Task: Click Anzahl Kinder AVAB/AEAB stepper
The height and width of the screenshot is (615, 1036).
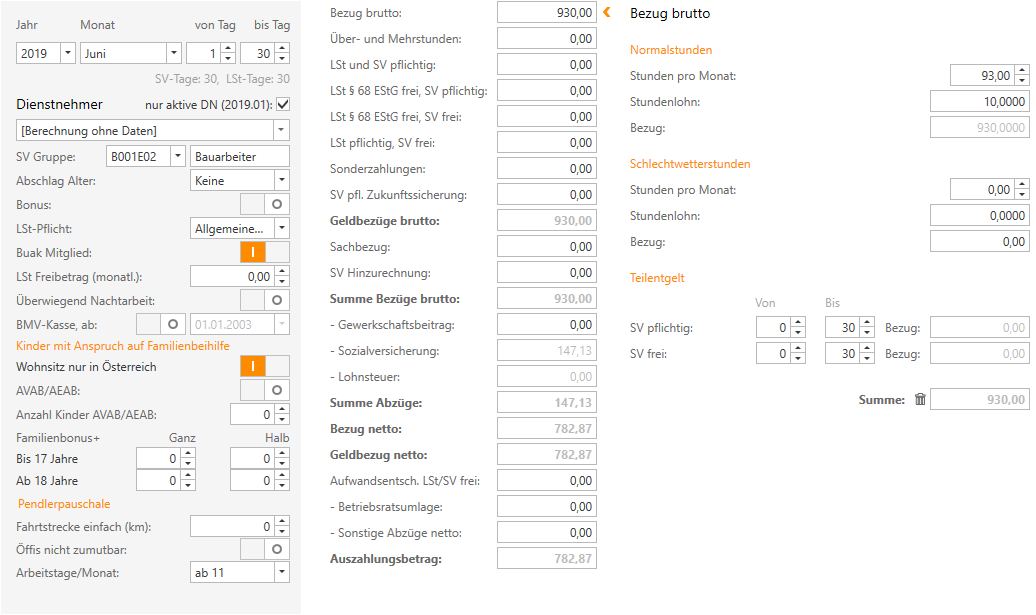Action: pyautogui.click(x=282, y=414)
